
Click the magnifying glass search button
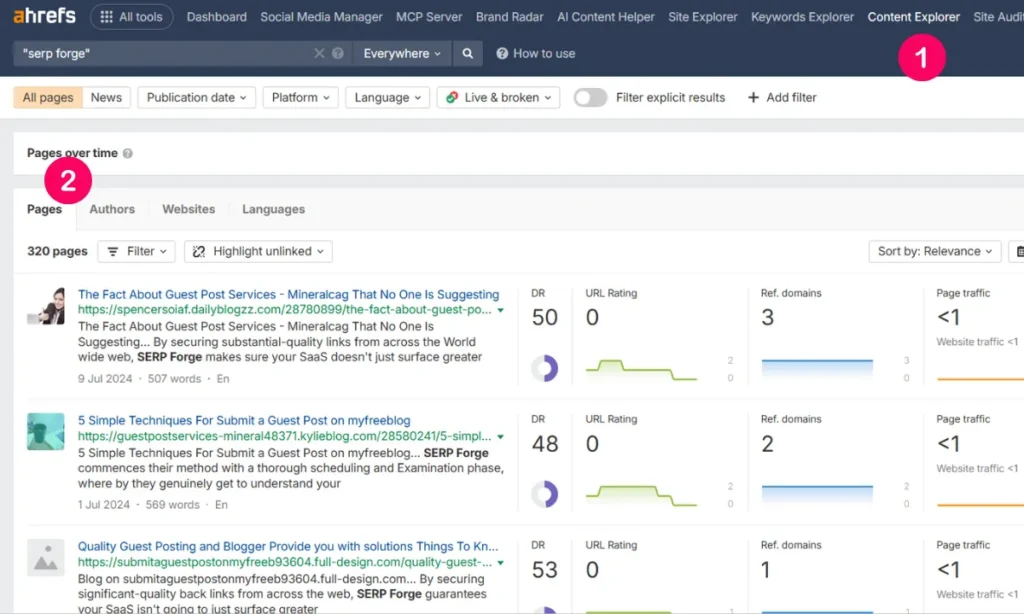(x=467, y=54)
